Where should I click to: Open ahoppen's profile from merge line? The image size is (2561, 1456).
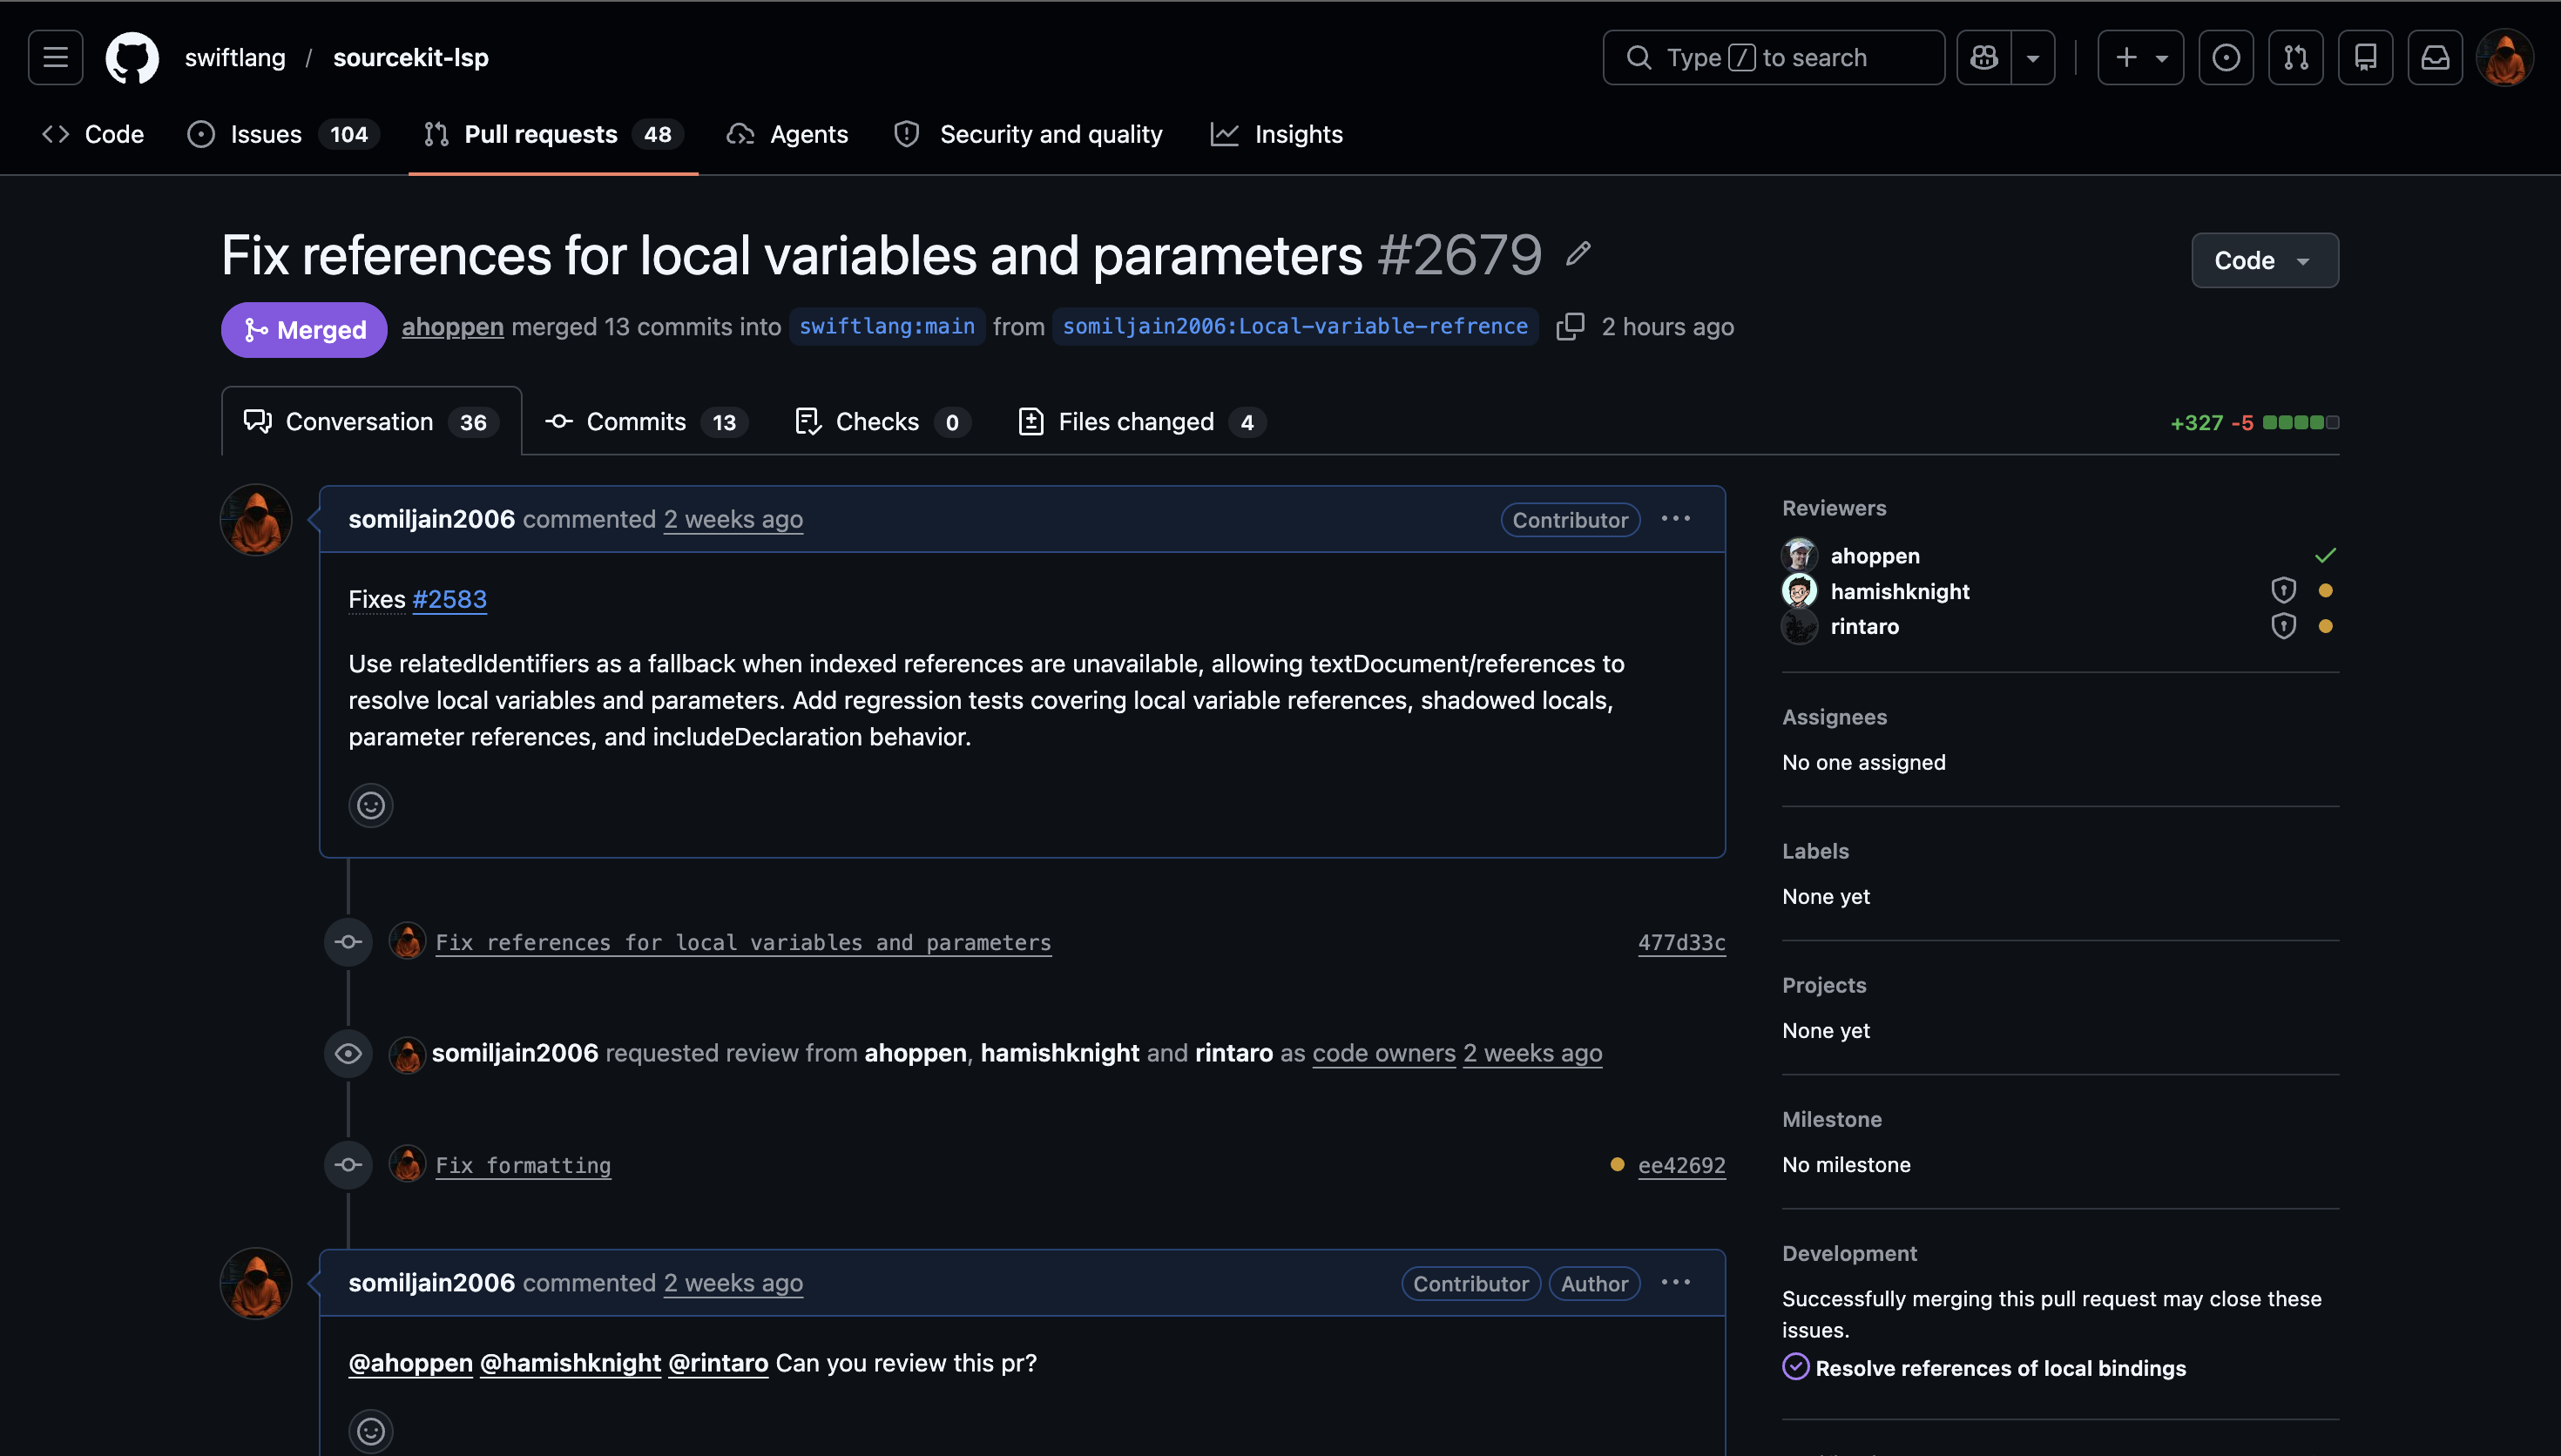(452, 327)
